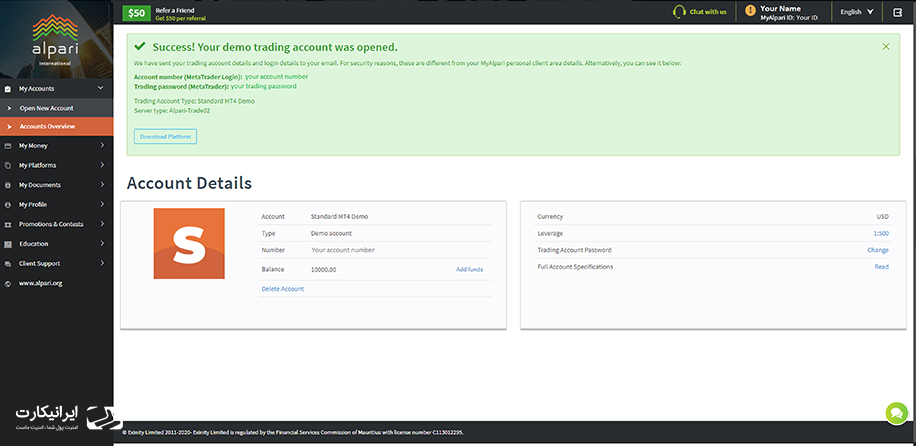Collapse the My Accounts menu chevron
Screen dimensions: 916x446
tap(100, 88)
